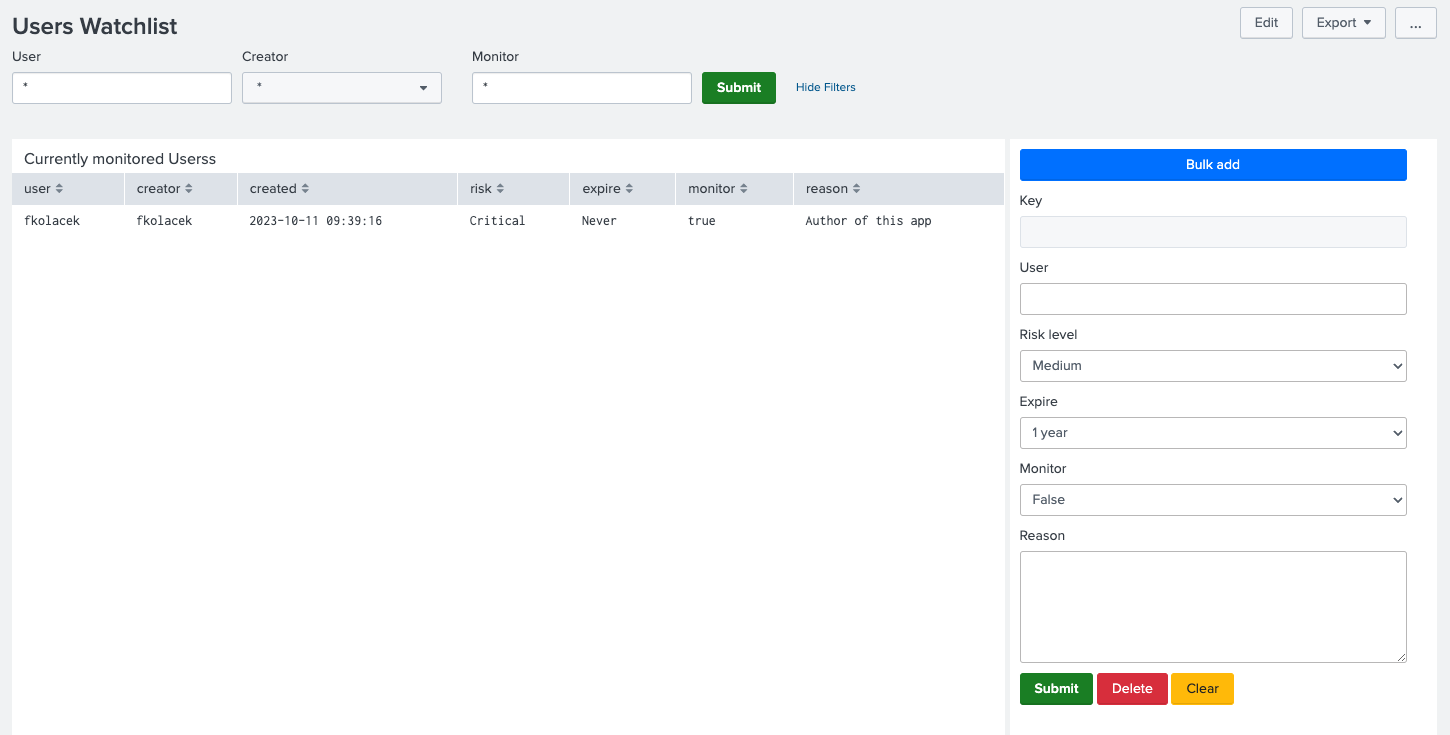Click the red Delete button

tap(1132, 689)
